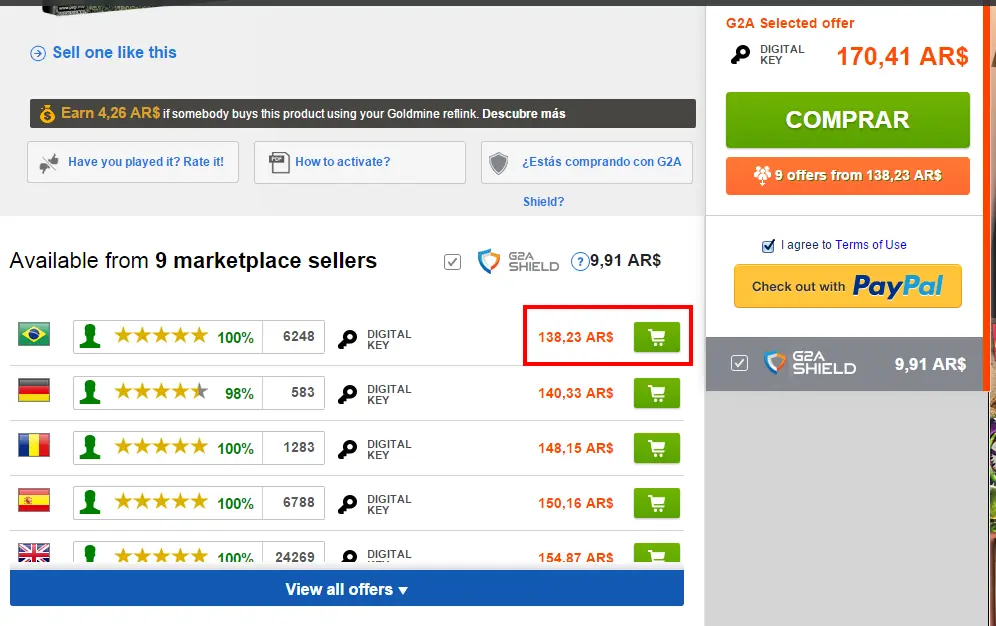Open the Terms of Use link
Viewport: 996px width, 626px height.
point(871,245)
